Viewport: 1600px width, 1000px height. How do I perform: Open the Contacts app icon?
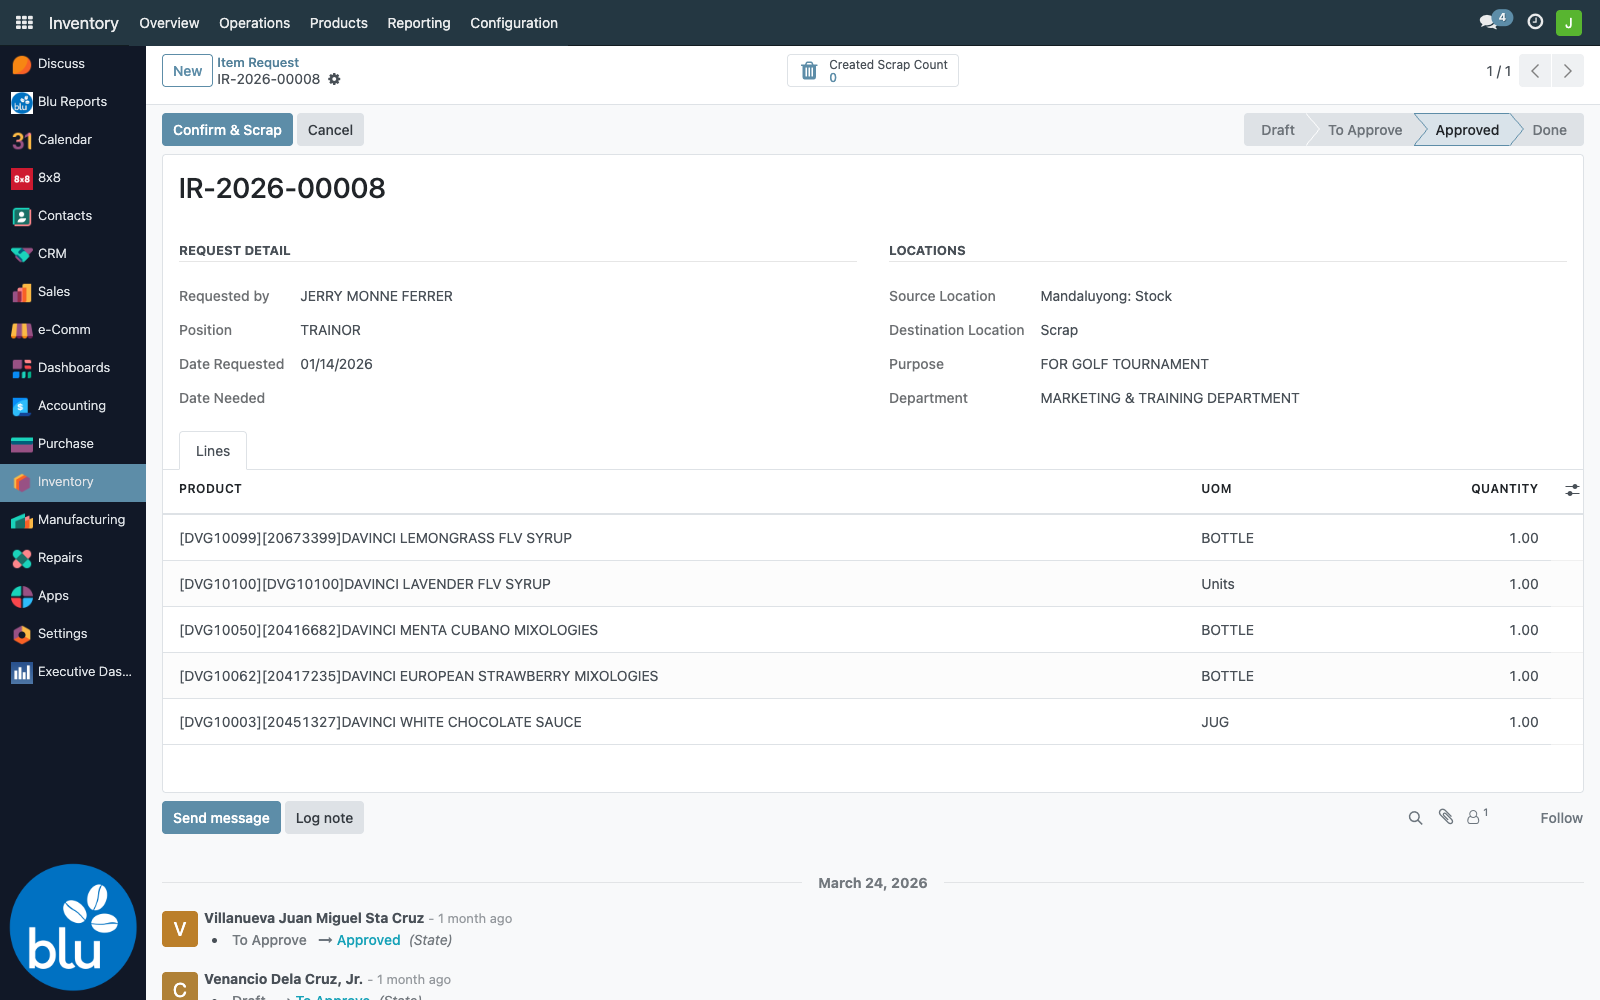coord(22,216)
